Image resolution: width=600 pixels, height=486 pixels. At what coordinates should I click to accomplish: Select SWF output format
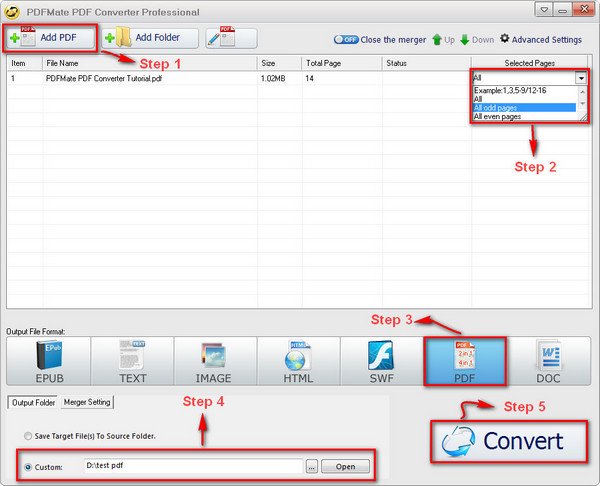click(382, 361)
